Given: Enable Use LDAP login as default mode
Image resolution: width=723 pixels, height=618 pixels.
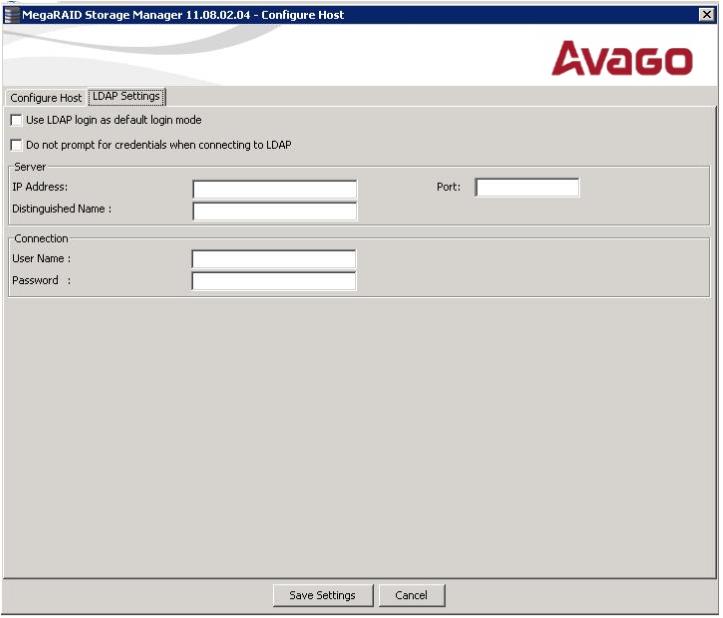Looking at the screenshot, I should pyautogui.click(x=16, y=120).
